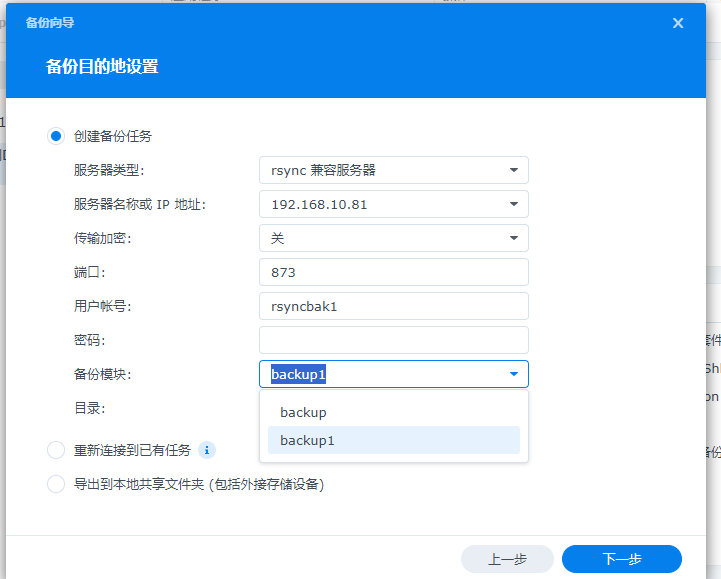Choose 导出到本地共享文件夹 radio option
Screen dimensions: 721x579
56,484
